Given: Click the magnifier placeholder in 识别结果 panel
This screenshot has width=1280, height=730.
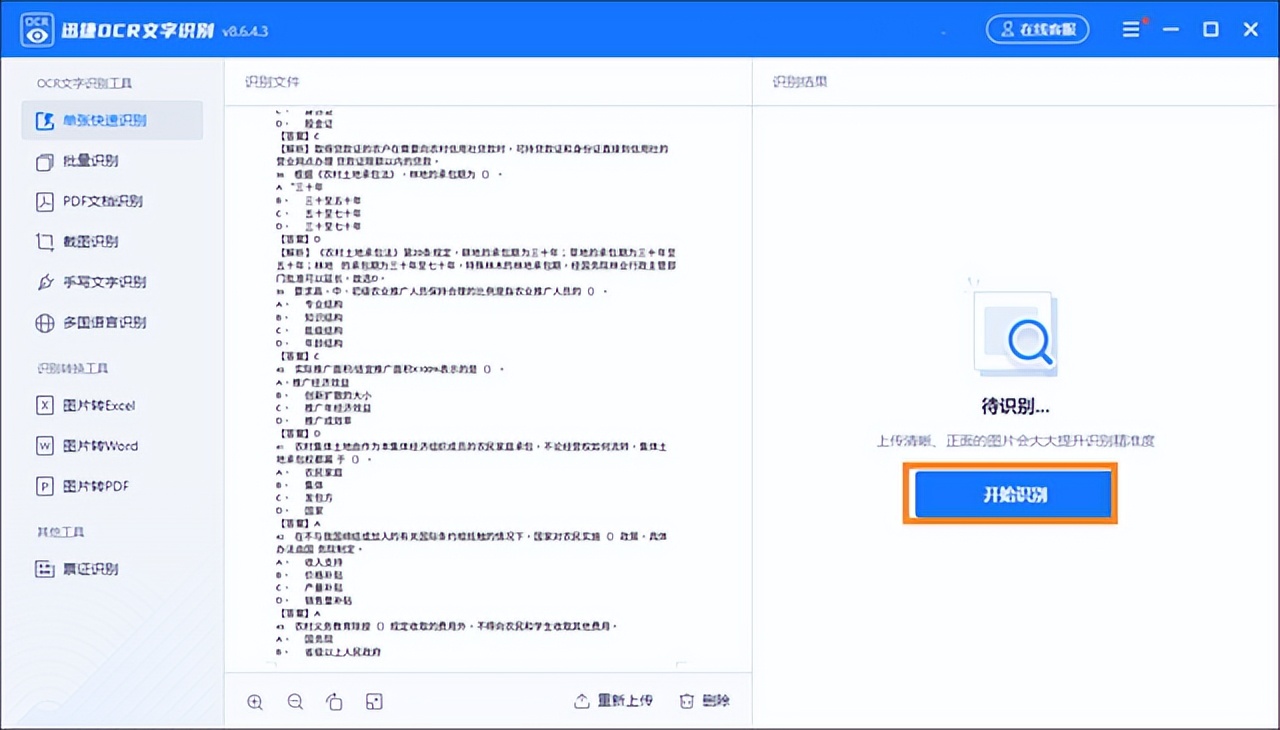Looking at the screenshot, I should (x=1013, y=334).
